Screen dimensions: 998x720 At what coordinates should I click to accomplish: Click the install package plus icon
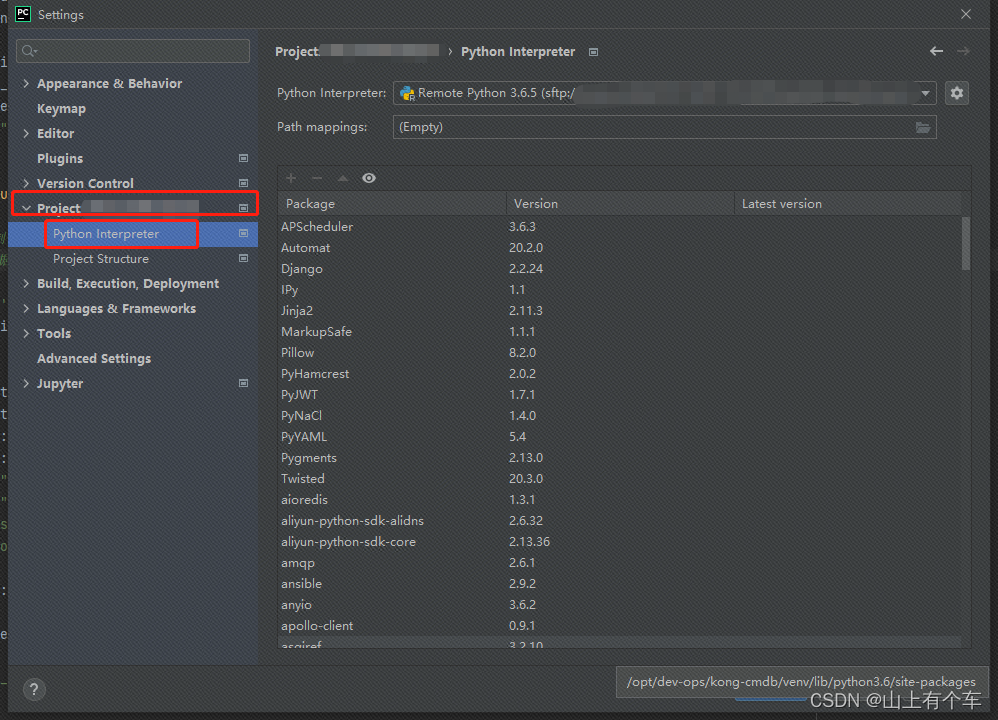coord(291,178)
